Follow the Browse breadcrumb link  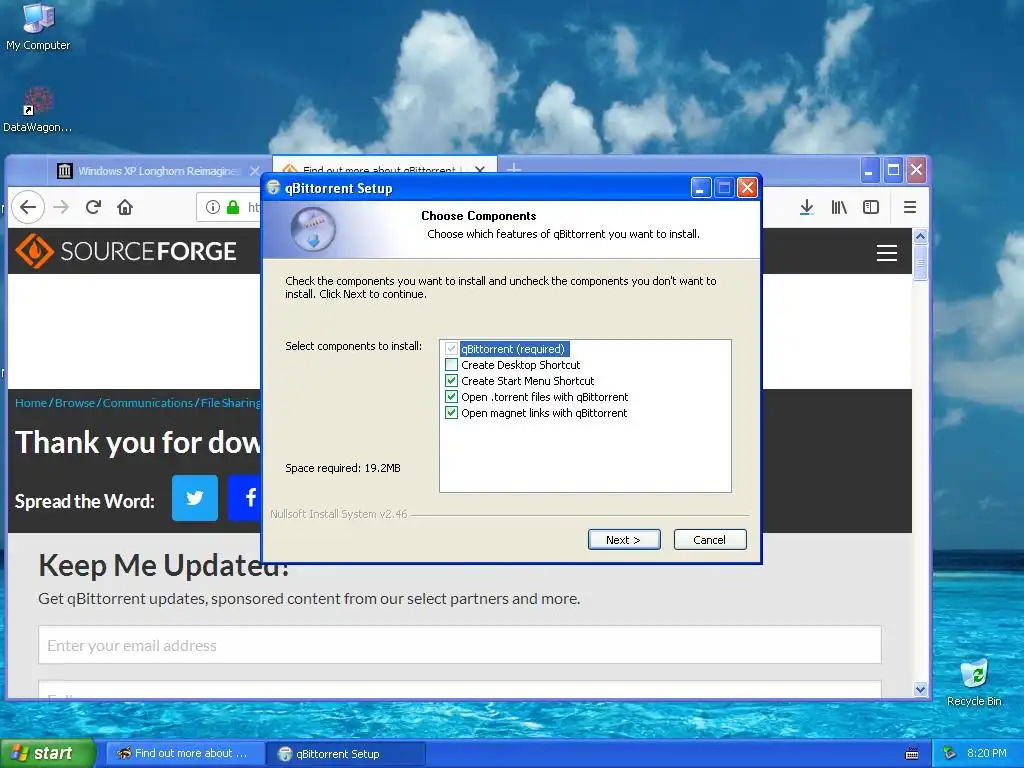(x=74, y=403)
